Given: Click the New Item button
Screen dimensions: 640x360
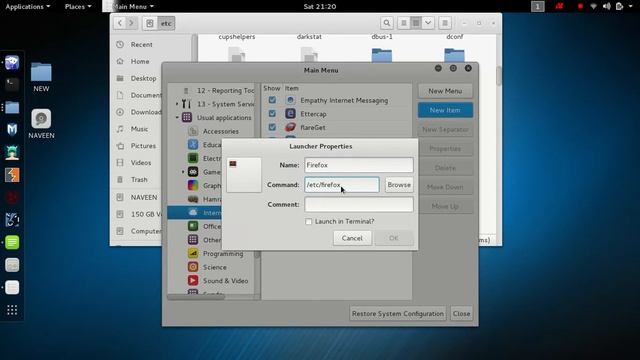Looking at the screenshot, I should click(445, 110).
